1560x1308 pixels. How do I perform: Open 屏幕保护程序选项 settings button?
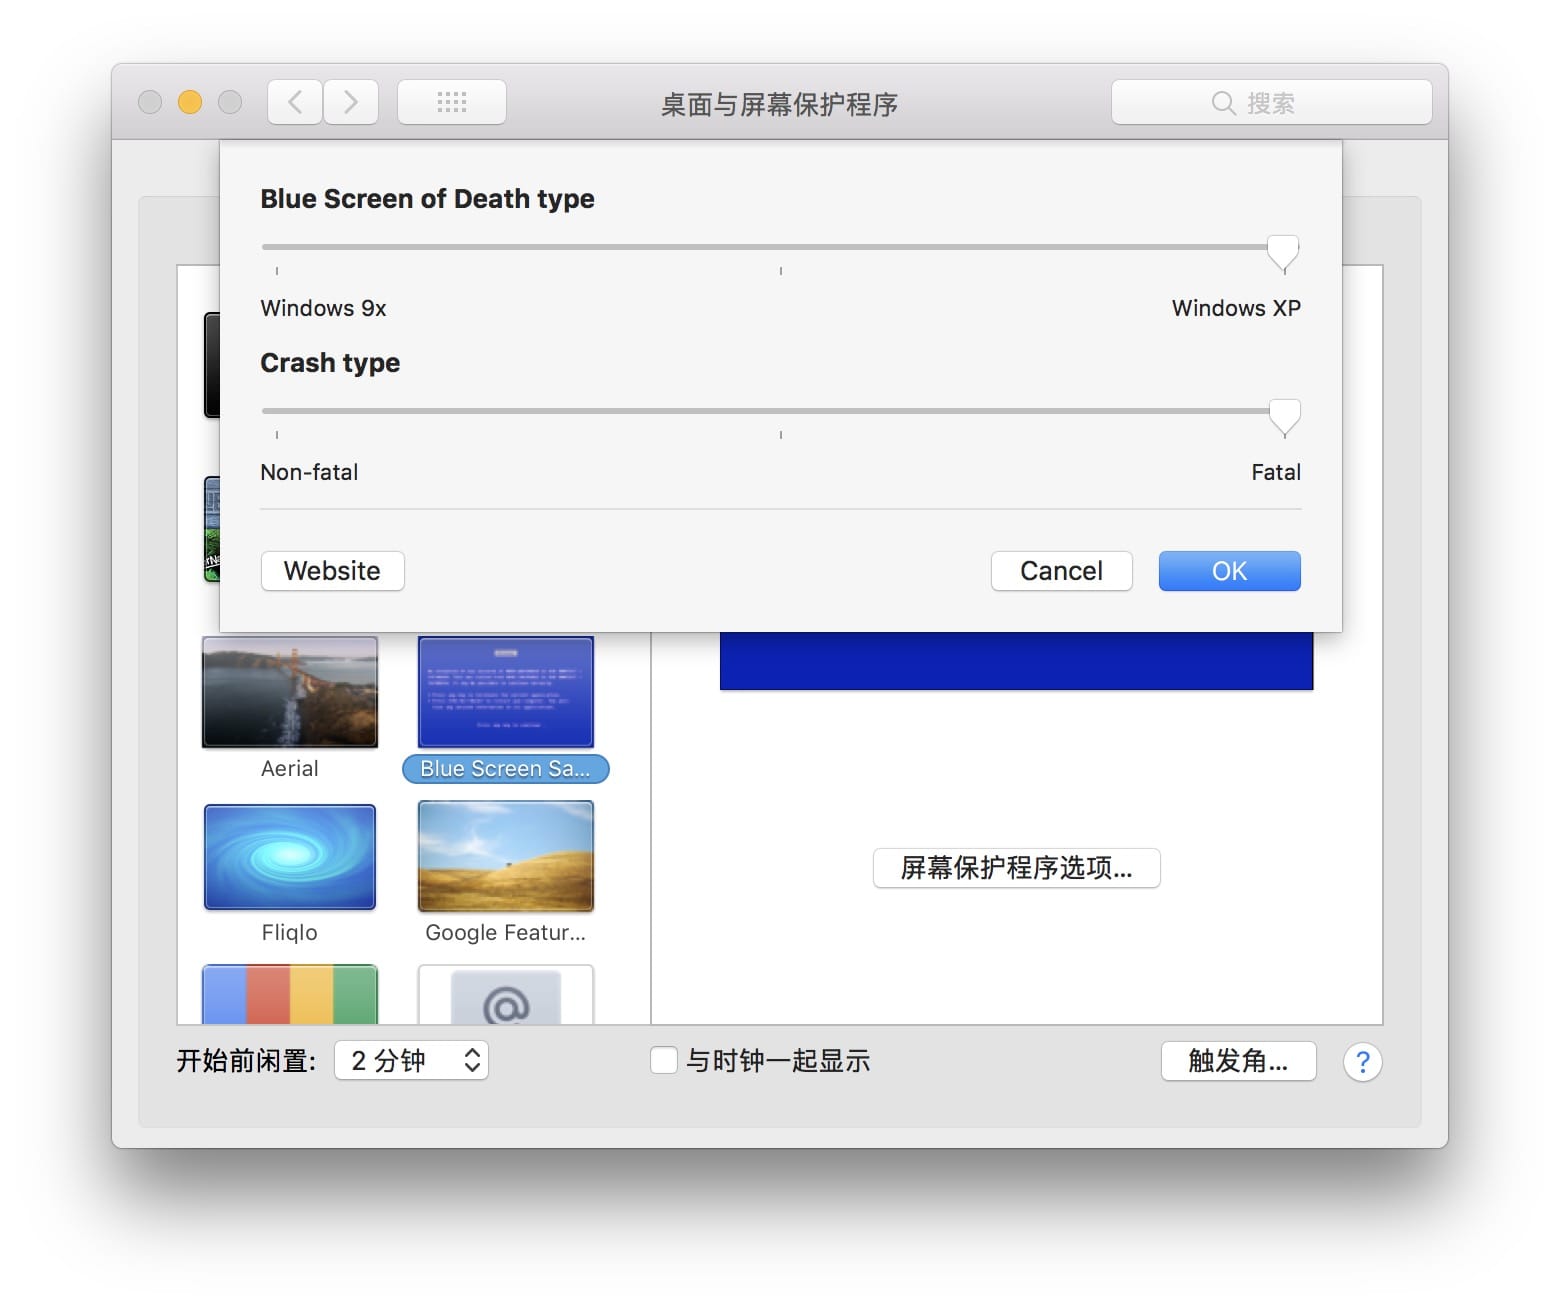click(x=1016, y=868)
